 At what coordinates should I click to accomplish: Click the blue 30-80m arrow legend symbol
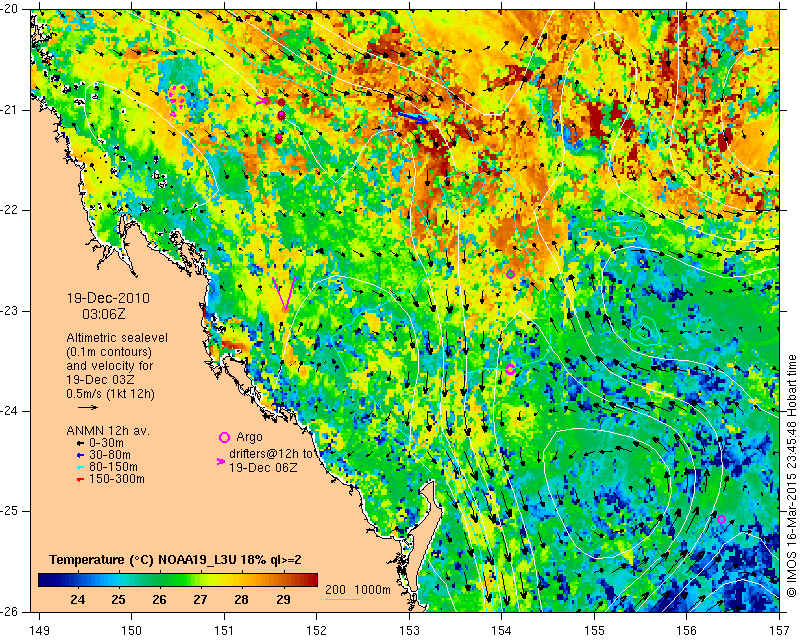click(80, 455)
